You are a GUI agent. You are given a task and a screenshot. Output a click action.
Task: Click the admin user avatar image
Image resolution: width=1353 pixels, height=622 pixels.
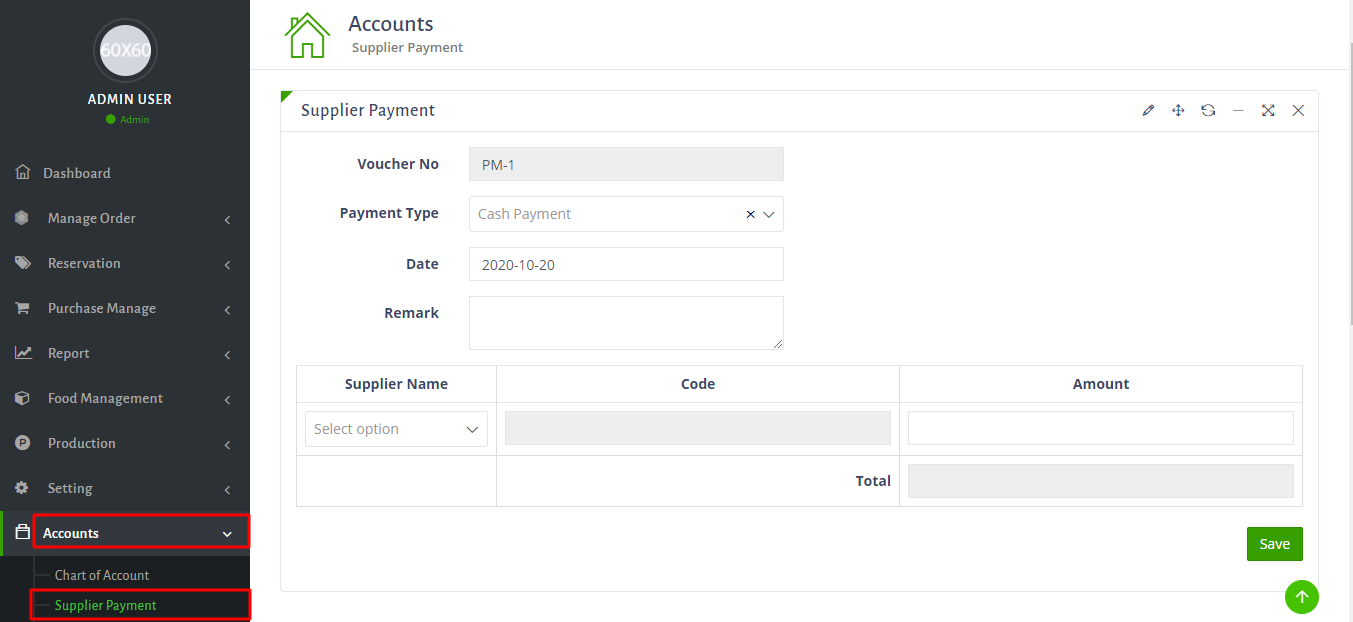125,50
